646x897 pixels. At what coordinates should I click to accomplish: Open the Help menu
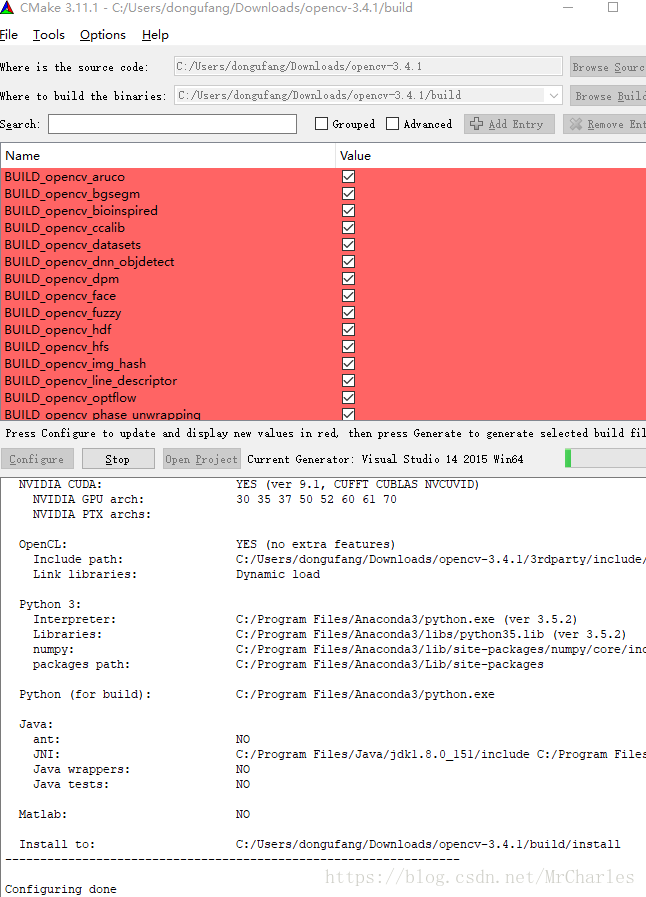pyautogui.click(x=155, y=35)
